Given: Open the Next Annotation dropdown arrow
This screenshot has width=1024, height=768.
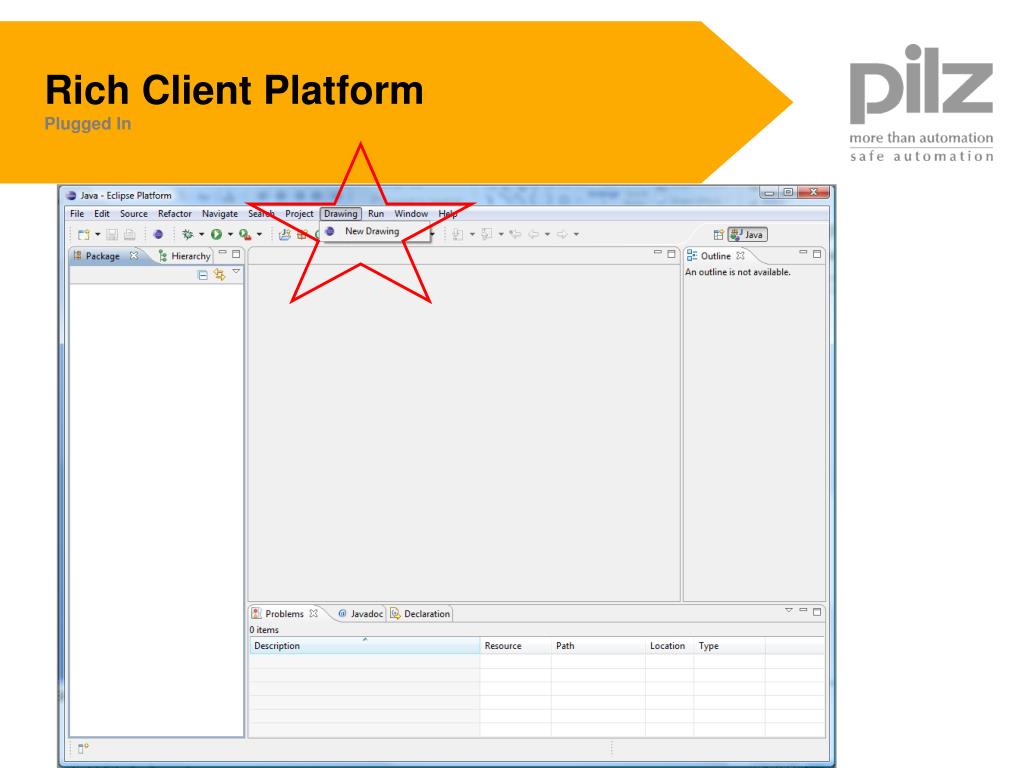Looking at the screenshot, I should pyautogui.click(x=472, y=234).
